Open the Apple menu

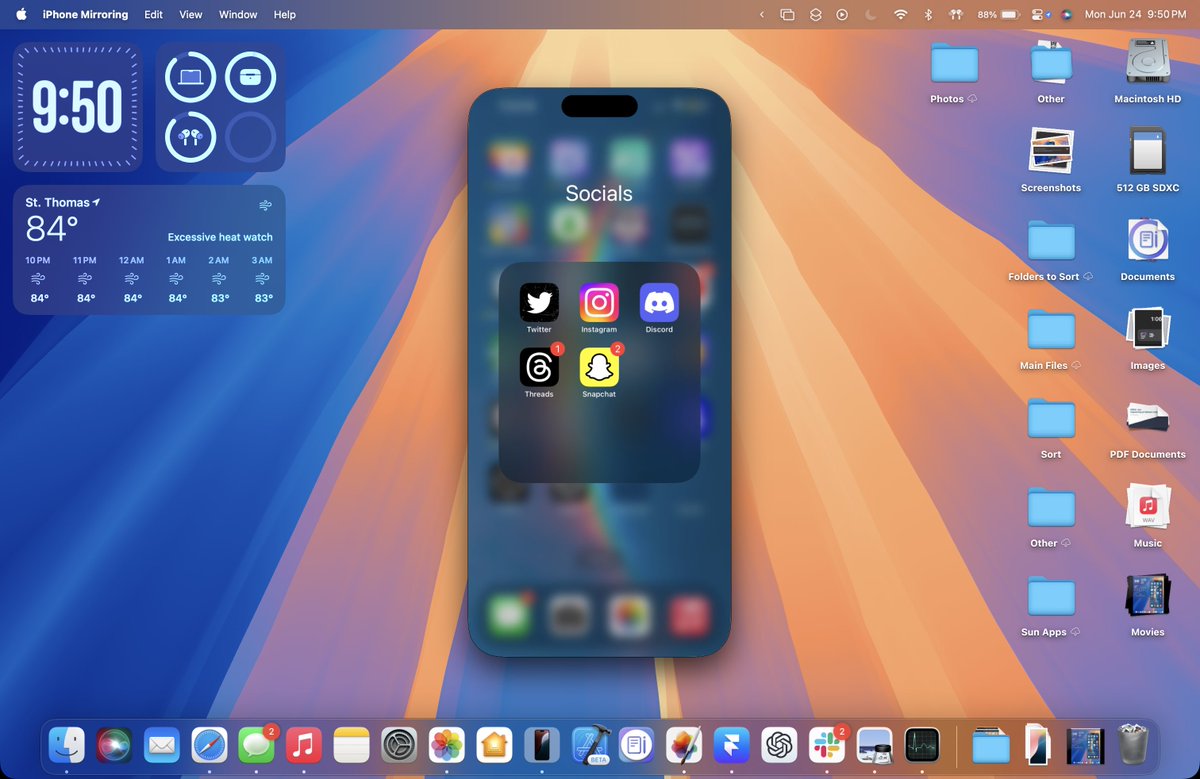pyautogui.click(x=20, y=14)
